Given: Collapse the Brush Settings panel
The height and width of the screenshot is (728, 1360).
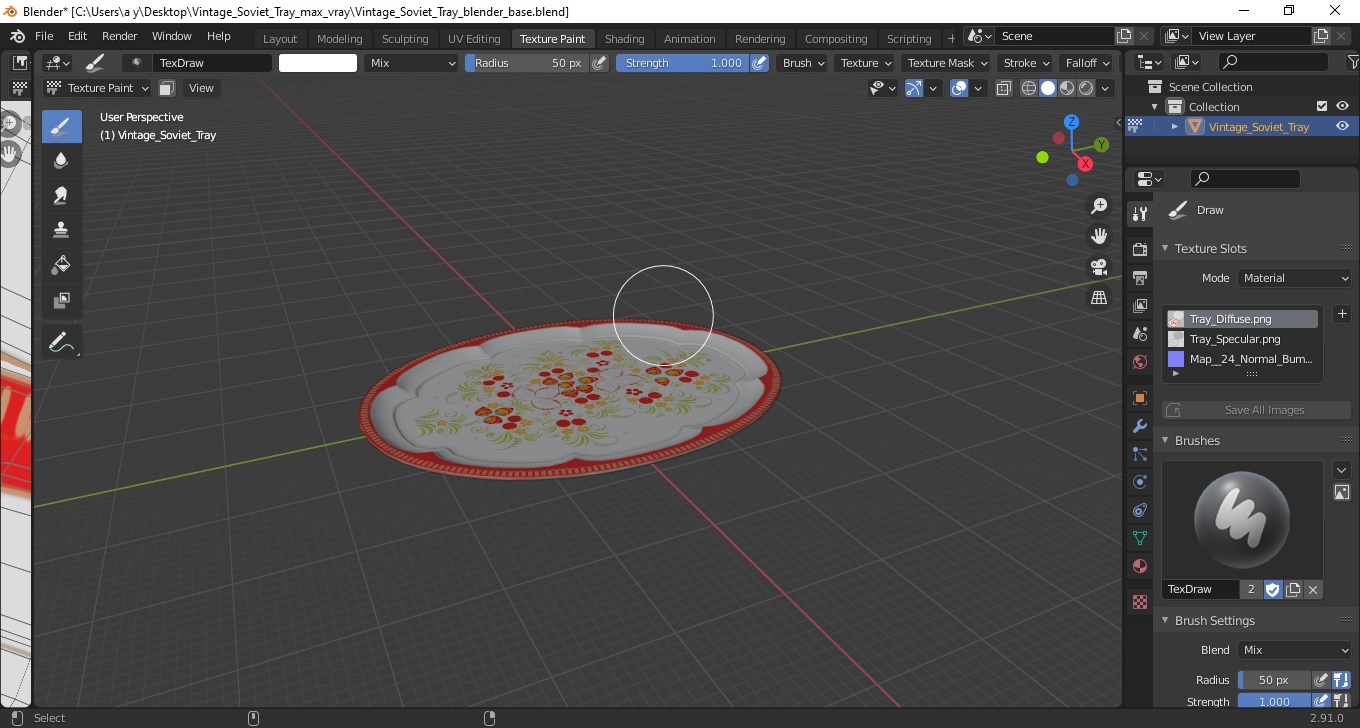Looking at the screenshot, I should pos(1165,620).
